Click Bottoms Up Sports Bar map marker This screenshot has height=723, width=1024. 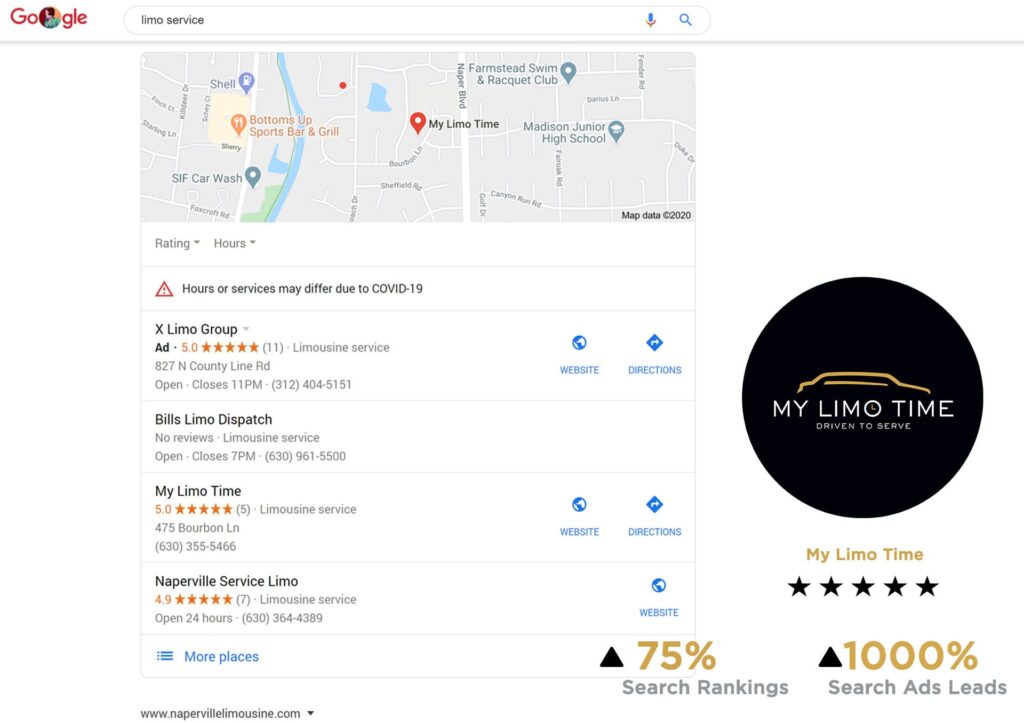(238, 123)
